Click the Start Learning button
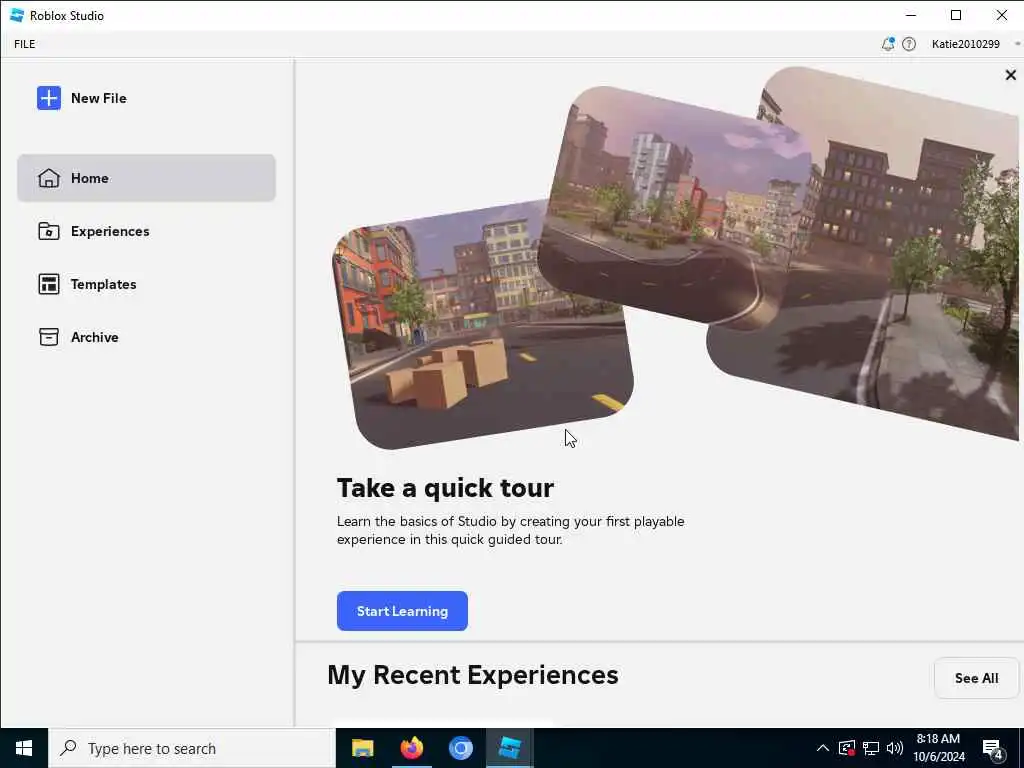The image size is (1024, 768). click(x=402, y=611)
